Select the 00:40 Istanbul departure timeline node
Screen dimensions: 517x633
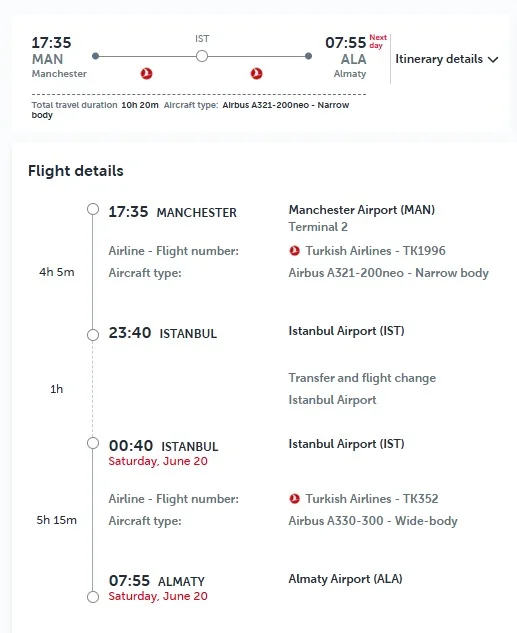pyautogui.click(x=93, y=443)
